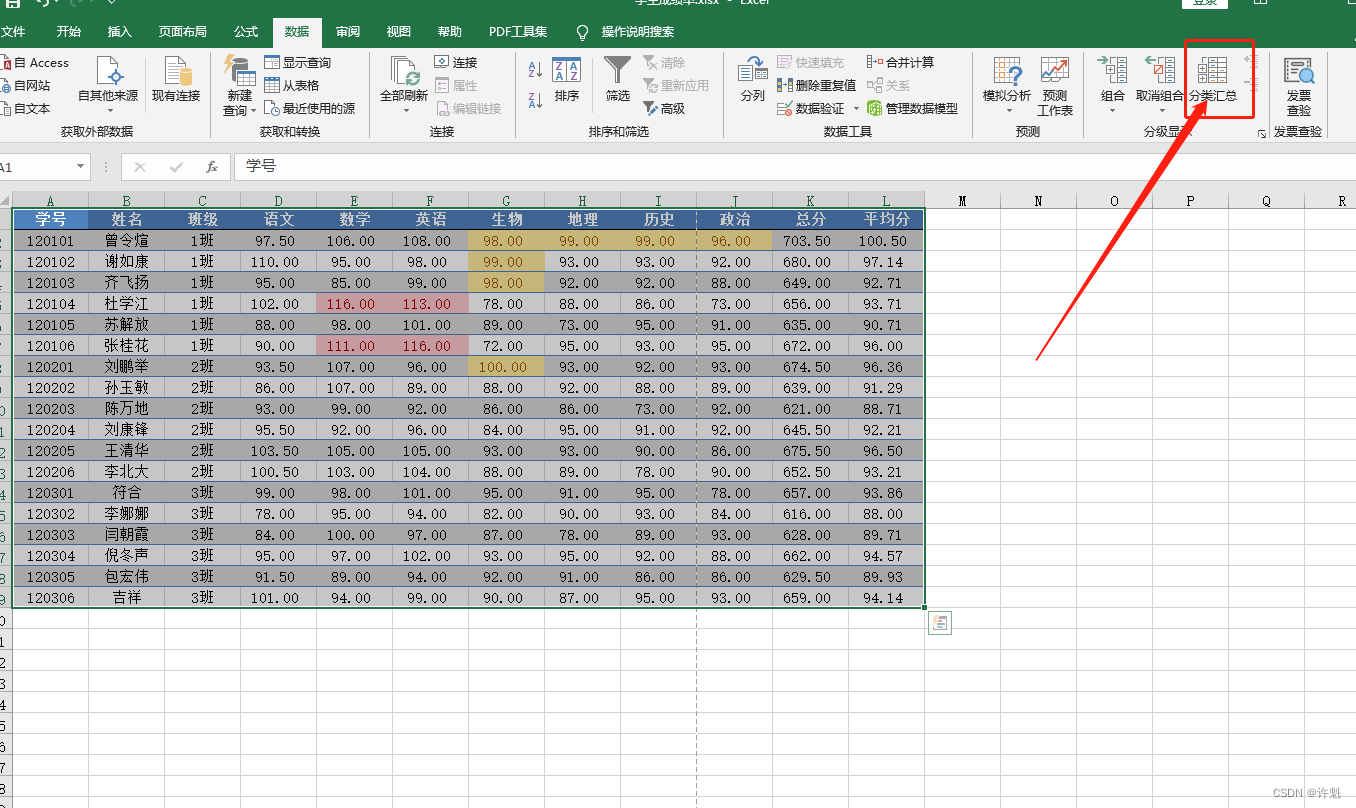Image resolution: width=1356 pixels, height=808 pixels.
Task: Click 现有连接 (Existing Connections) icon
Action: coord(176,81)
